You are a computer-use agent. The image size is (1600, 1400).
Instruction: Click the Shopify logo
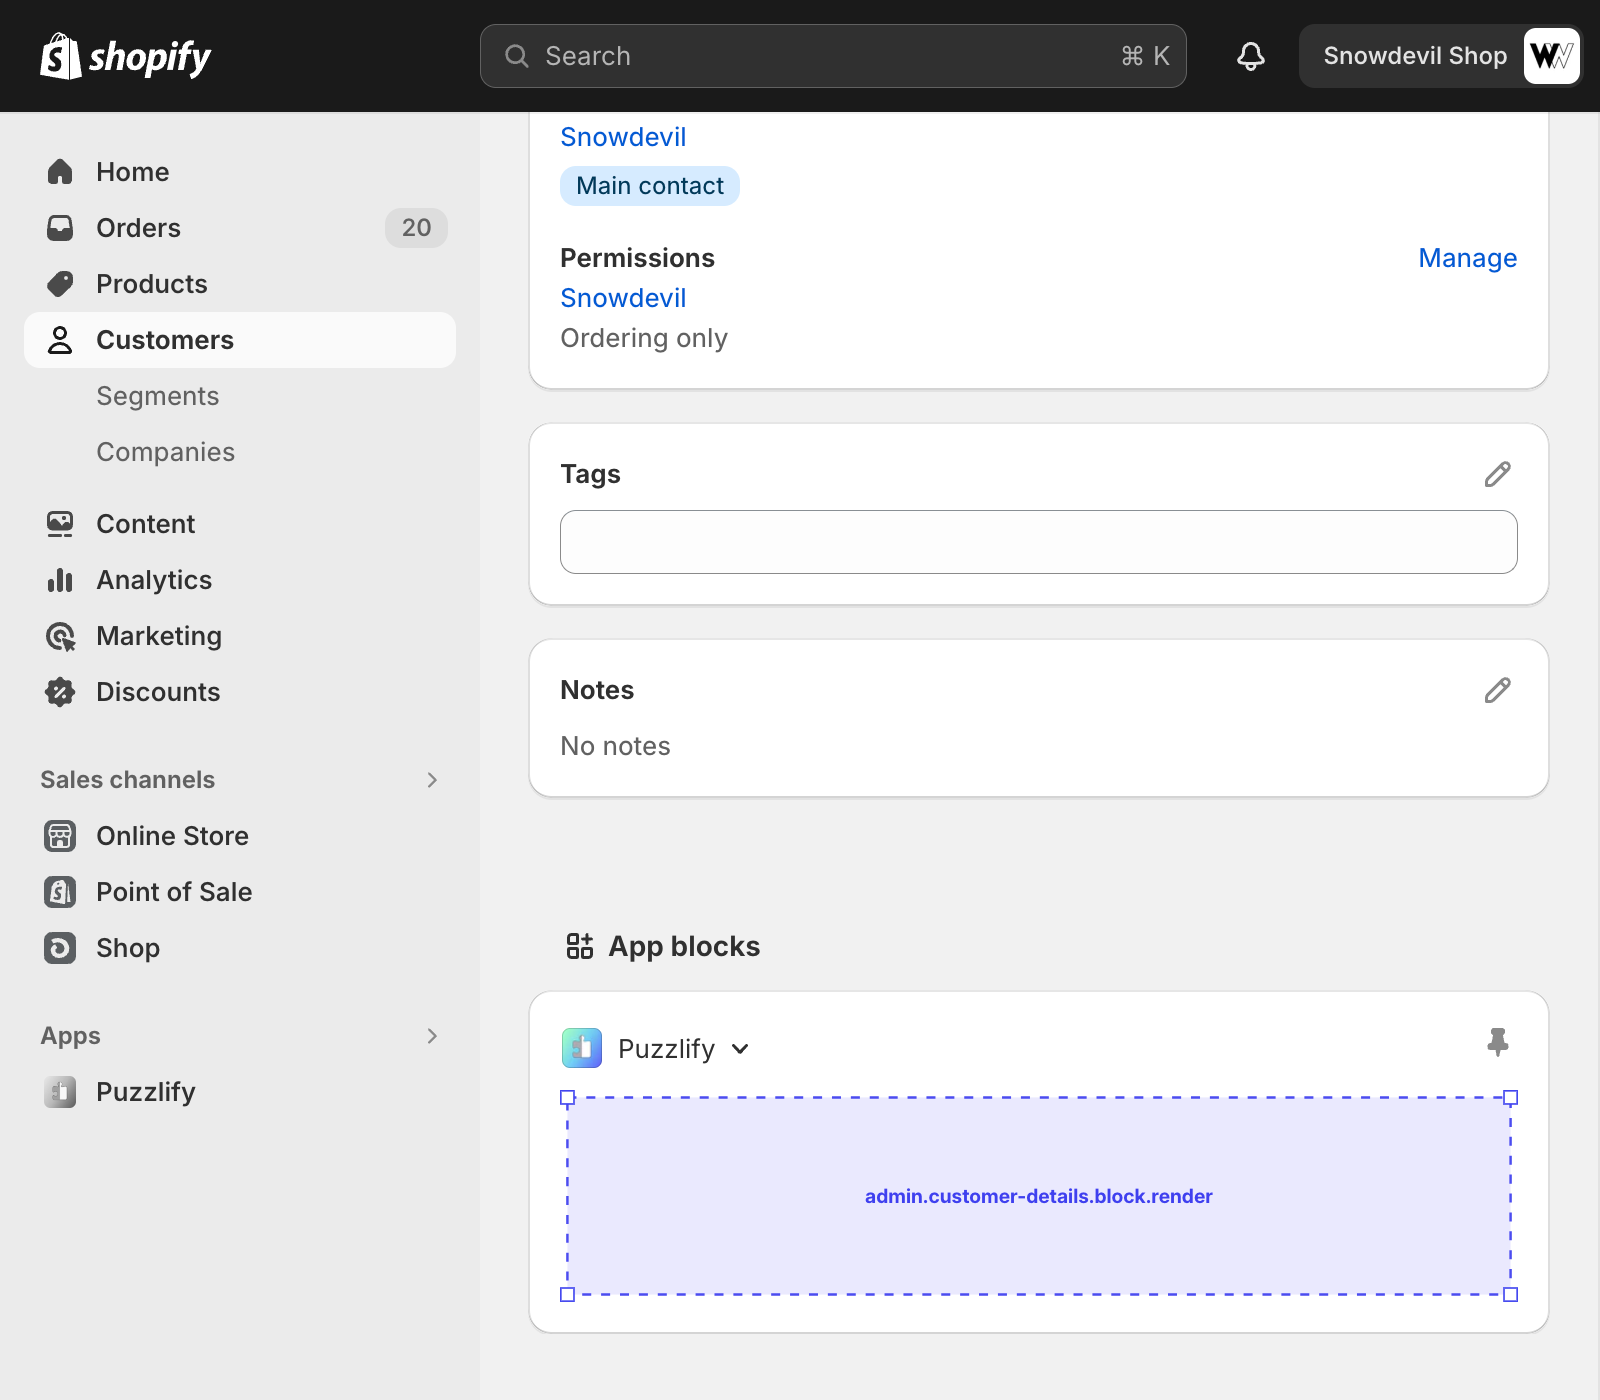(126, 56)
